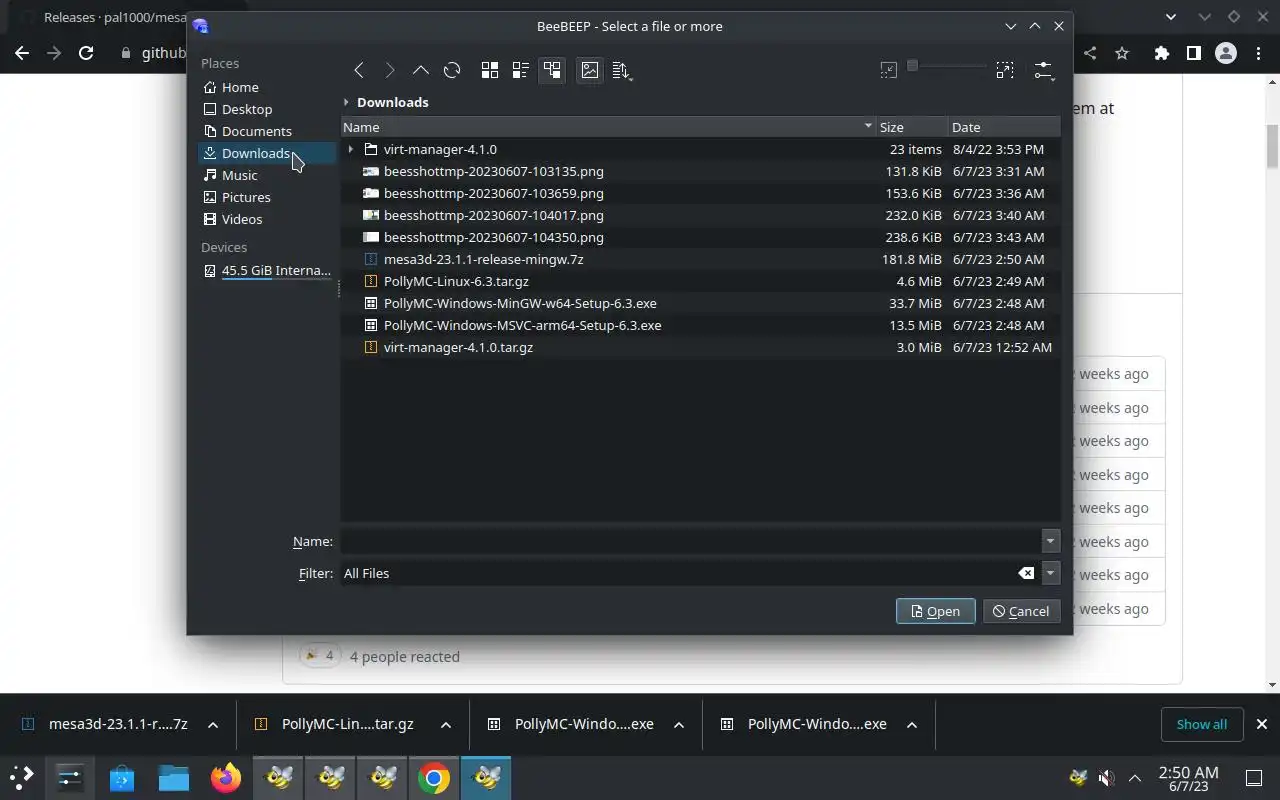The image size is (1280, 800).
Task: Open the file dialog options menu
Action: tap(1044, 70)
